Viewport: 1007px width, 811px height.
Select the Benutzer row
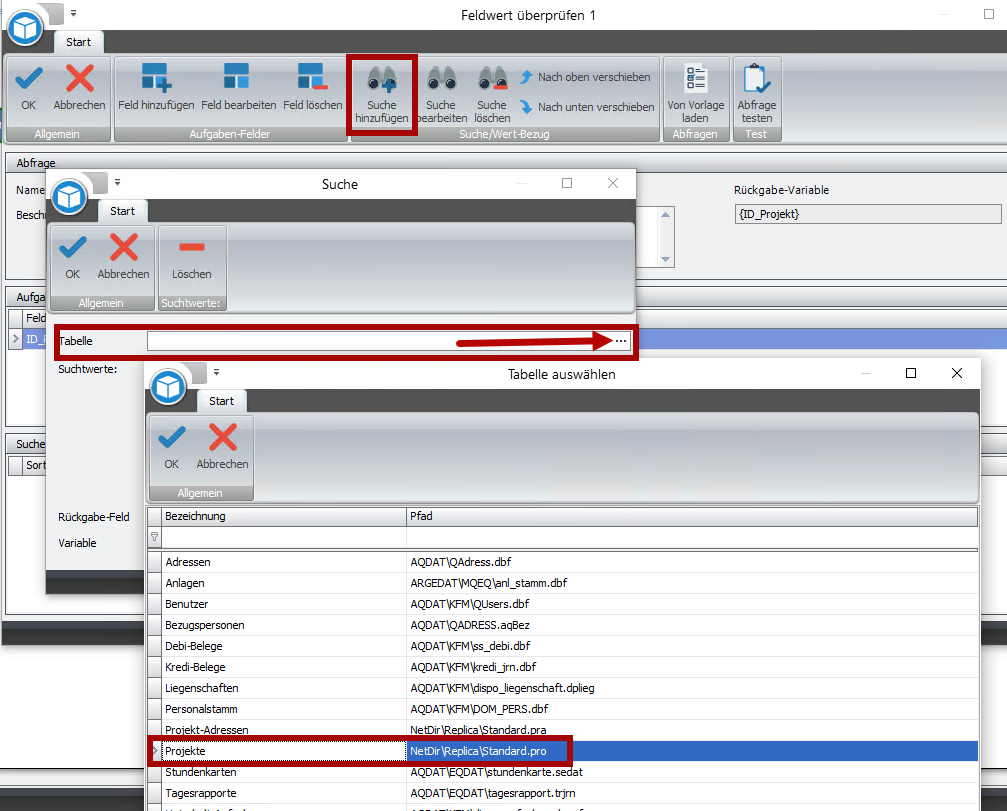pyautogui.click(x=562, y=604)
